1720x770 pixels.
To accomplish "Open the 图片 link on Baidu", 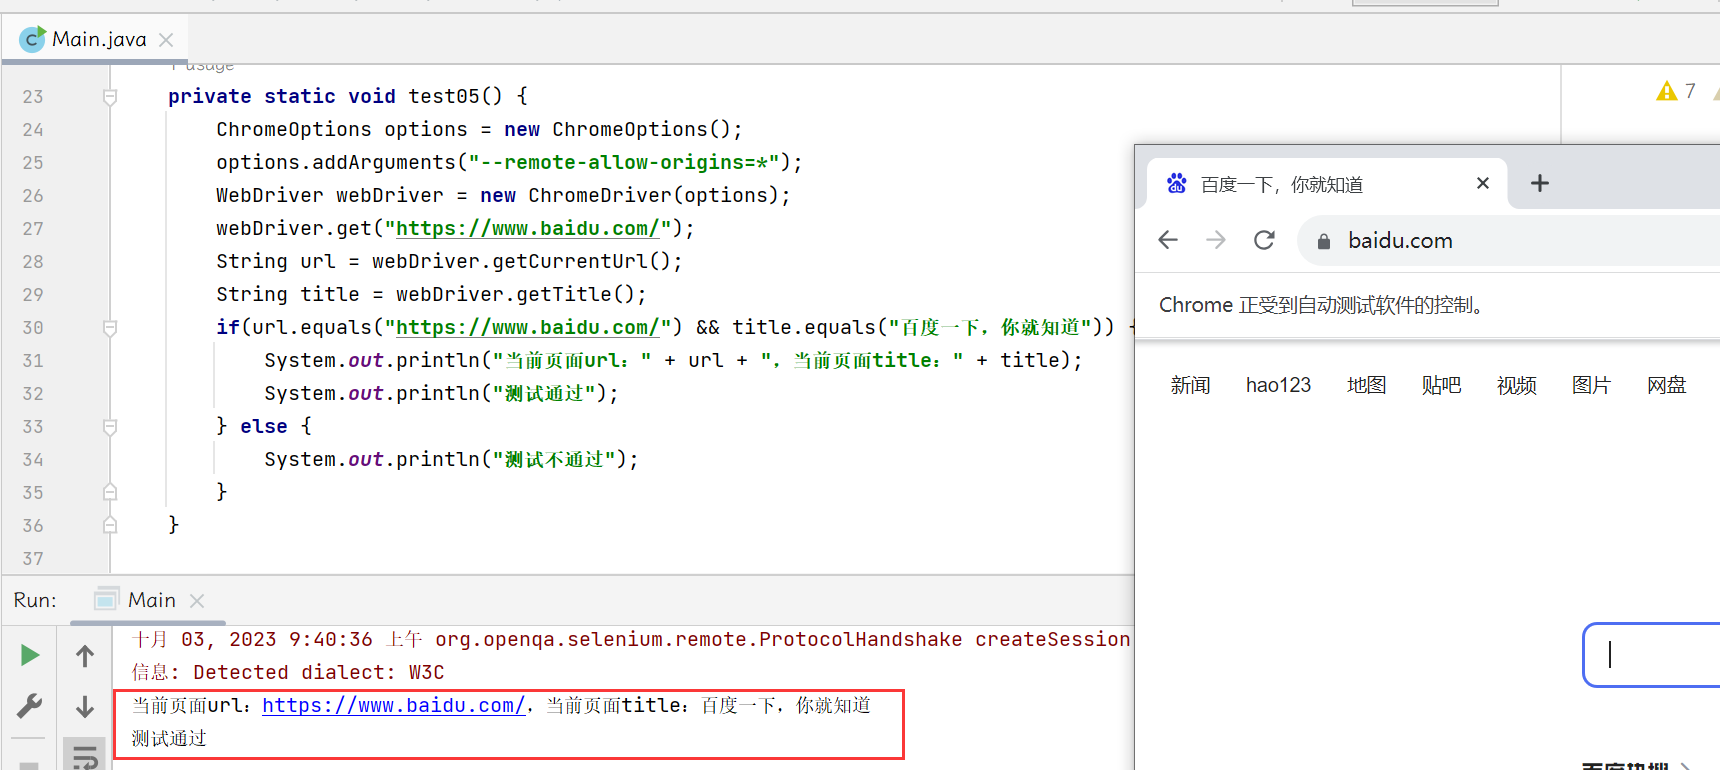I will coord(1591,385).
